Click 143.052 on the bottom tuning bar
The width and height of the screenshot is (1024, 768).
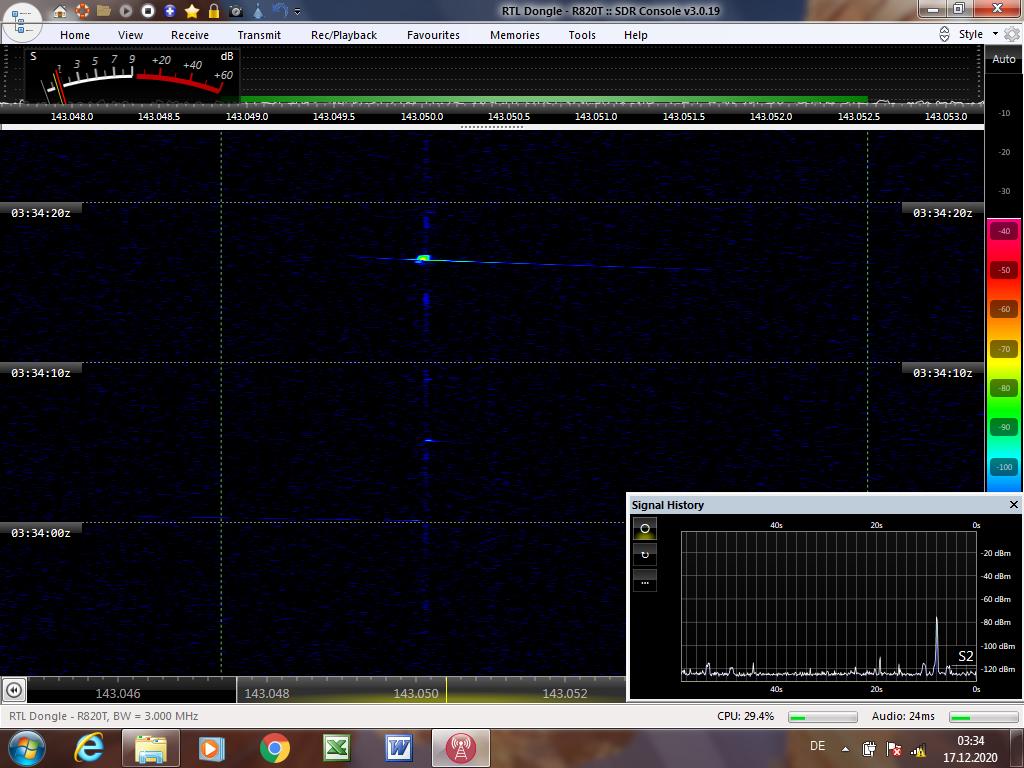[565, 694]
